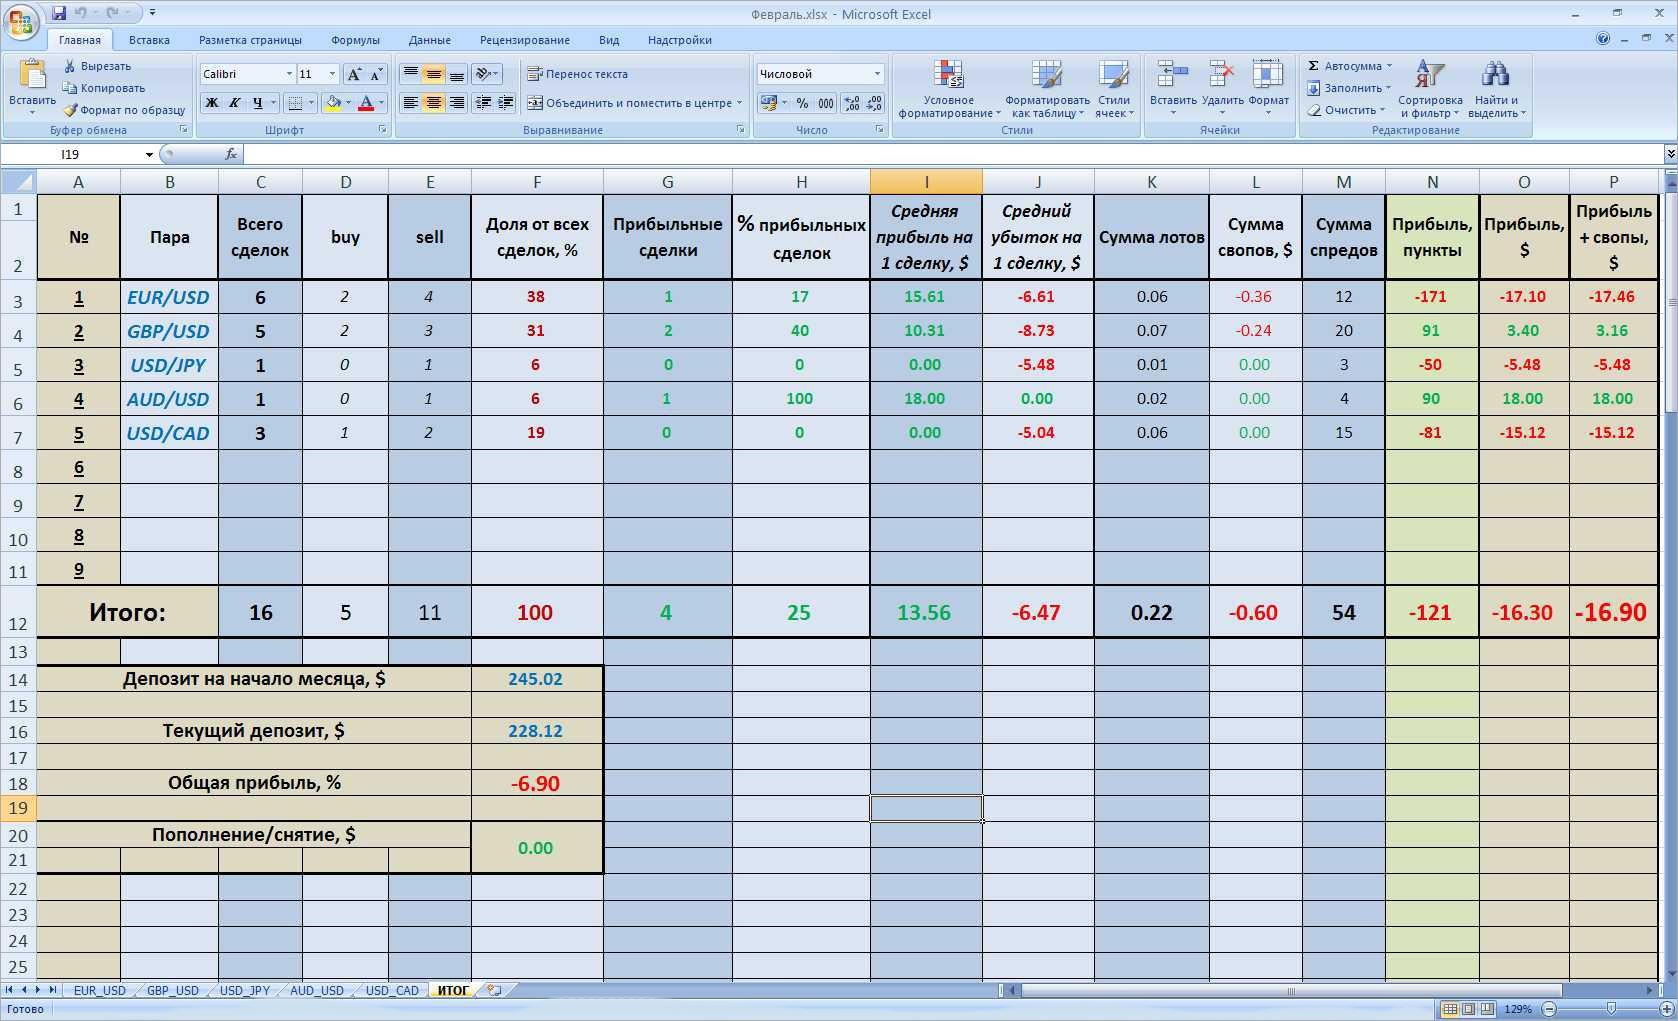Select the Format Painter brush icon
The image size is (1678, 1021).
(x=70, y=110)
